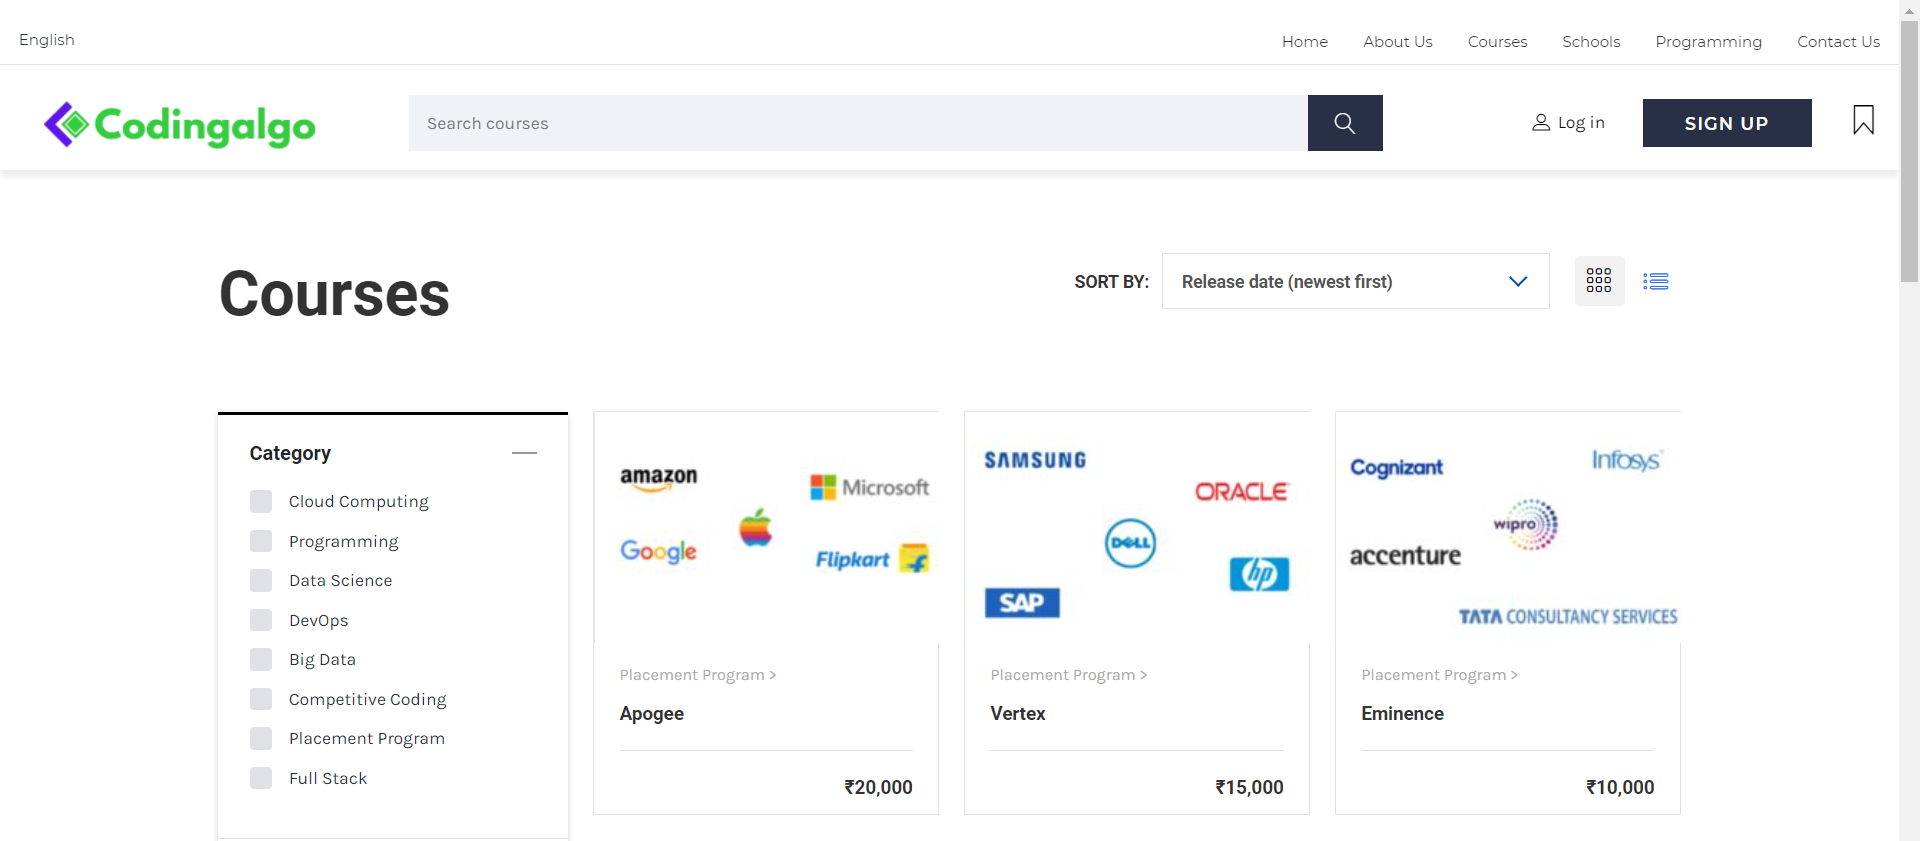Go to the Schools menu item
The image size is (1920, 841).
coord(1590,42)
